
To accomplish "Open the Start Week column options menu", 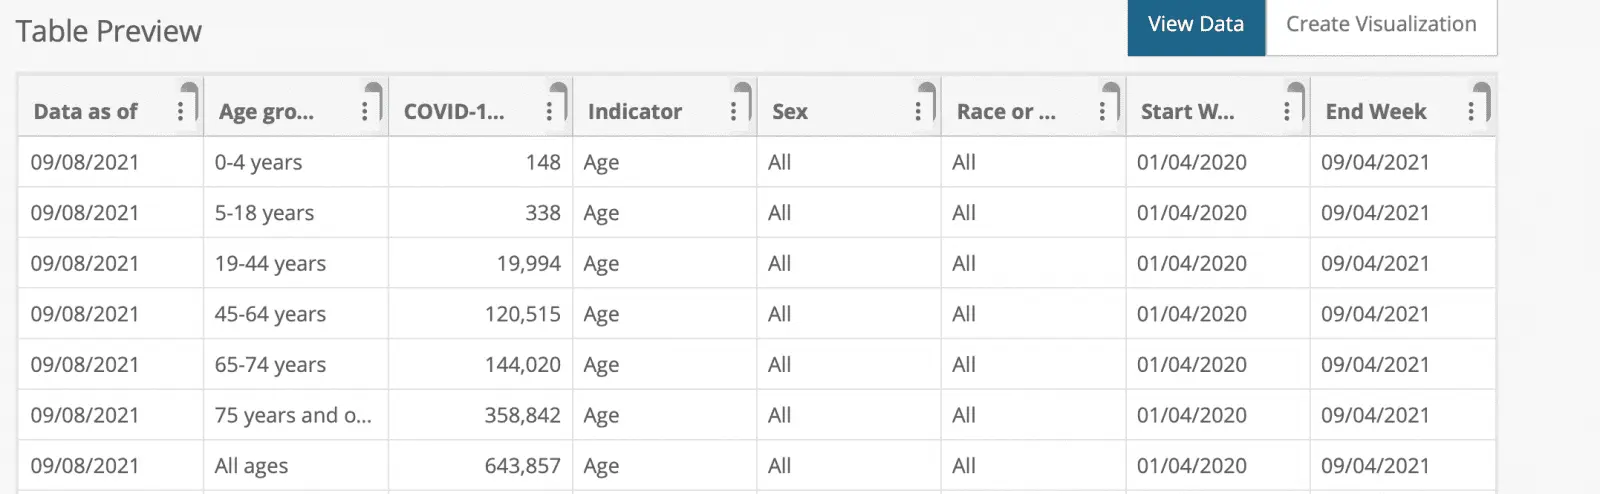I will click(x=1287, y=111).
